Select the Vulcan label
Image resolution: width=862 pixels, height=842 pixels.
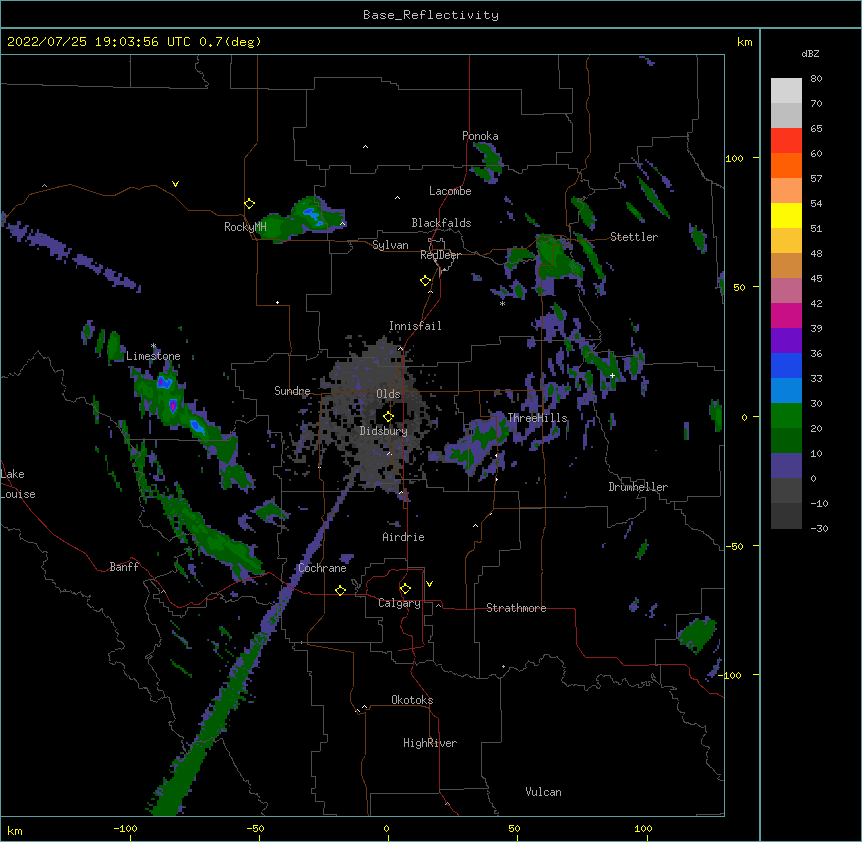pos(543,792)
